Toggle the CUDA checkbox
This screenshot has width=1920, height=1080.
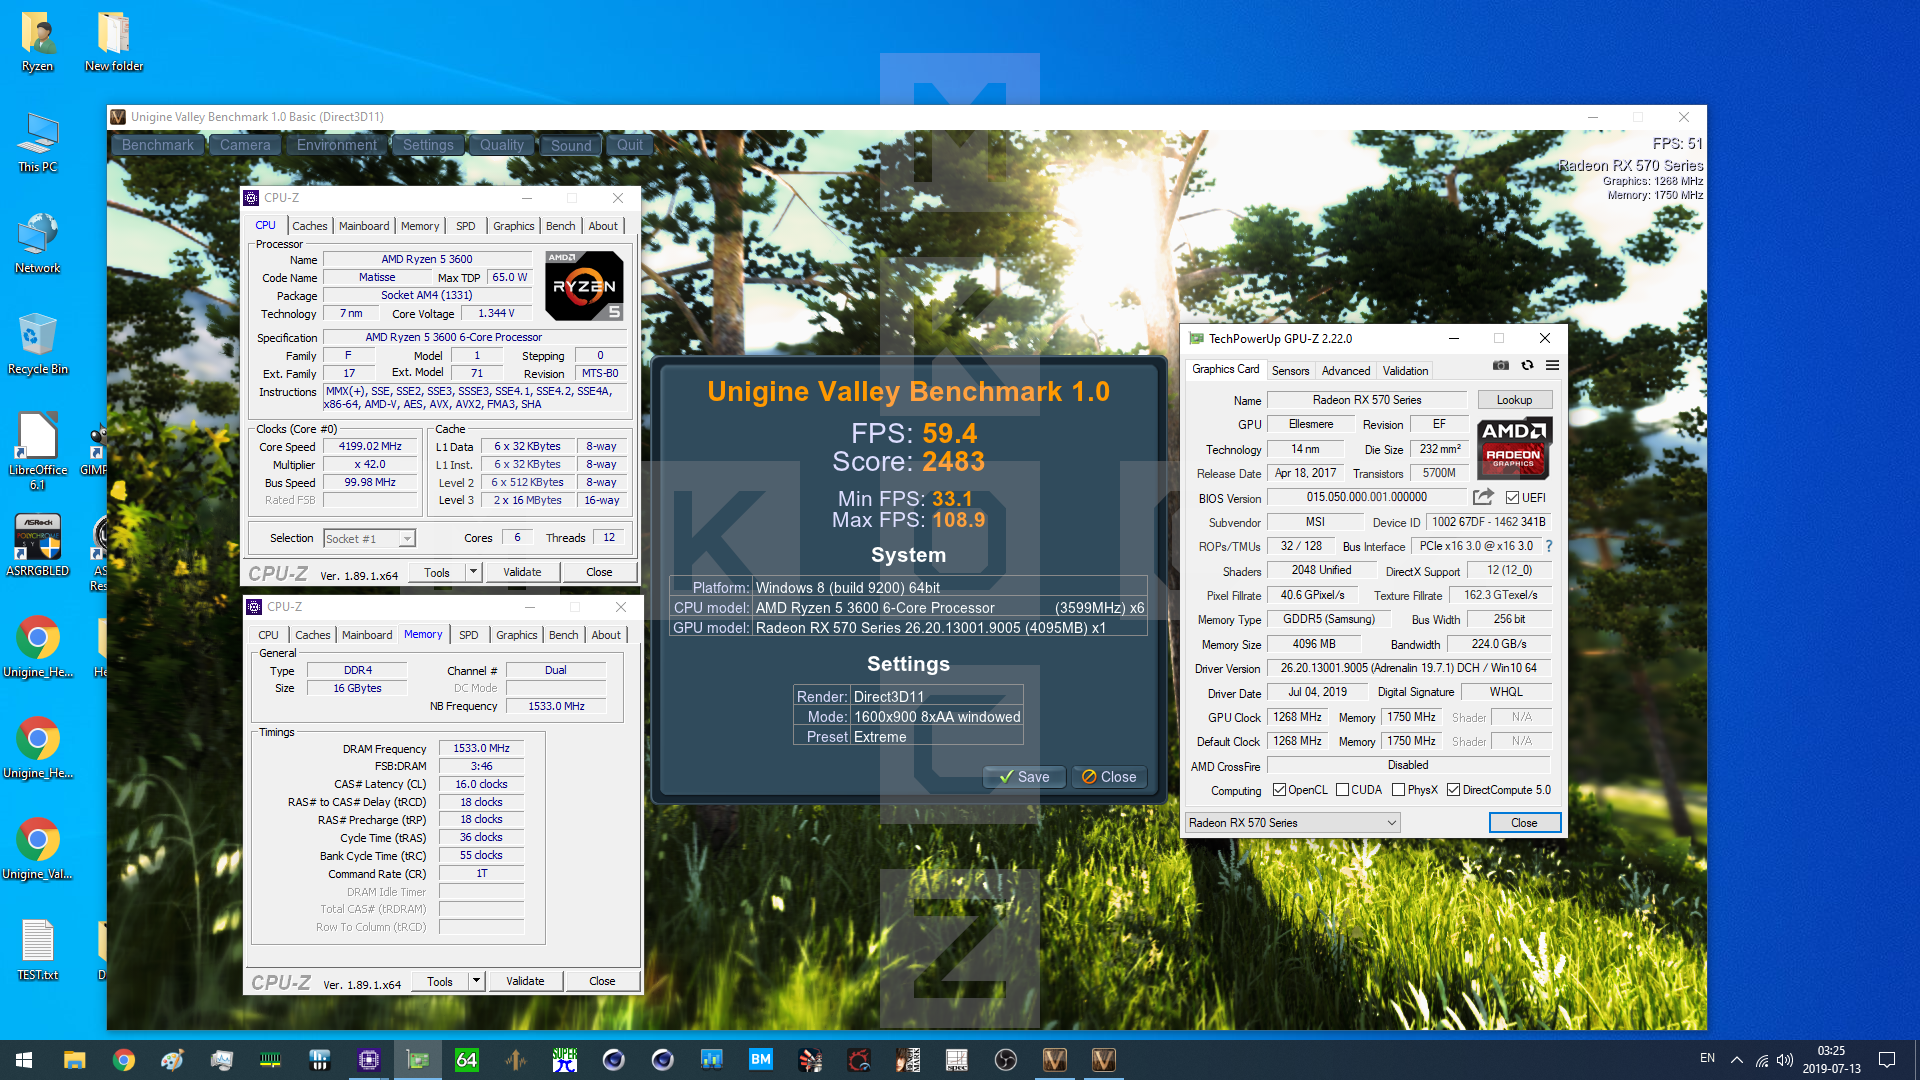click(x=1342, y=790)
